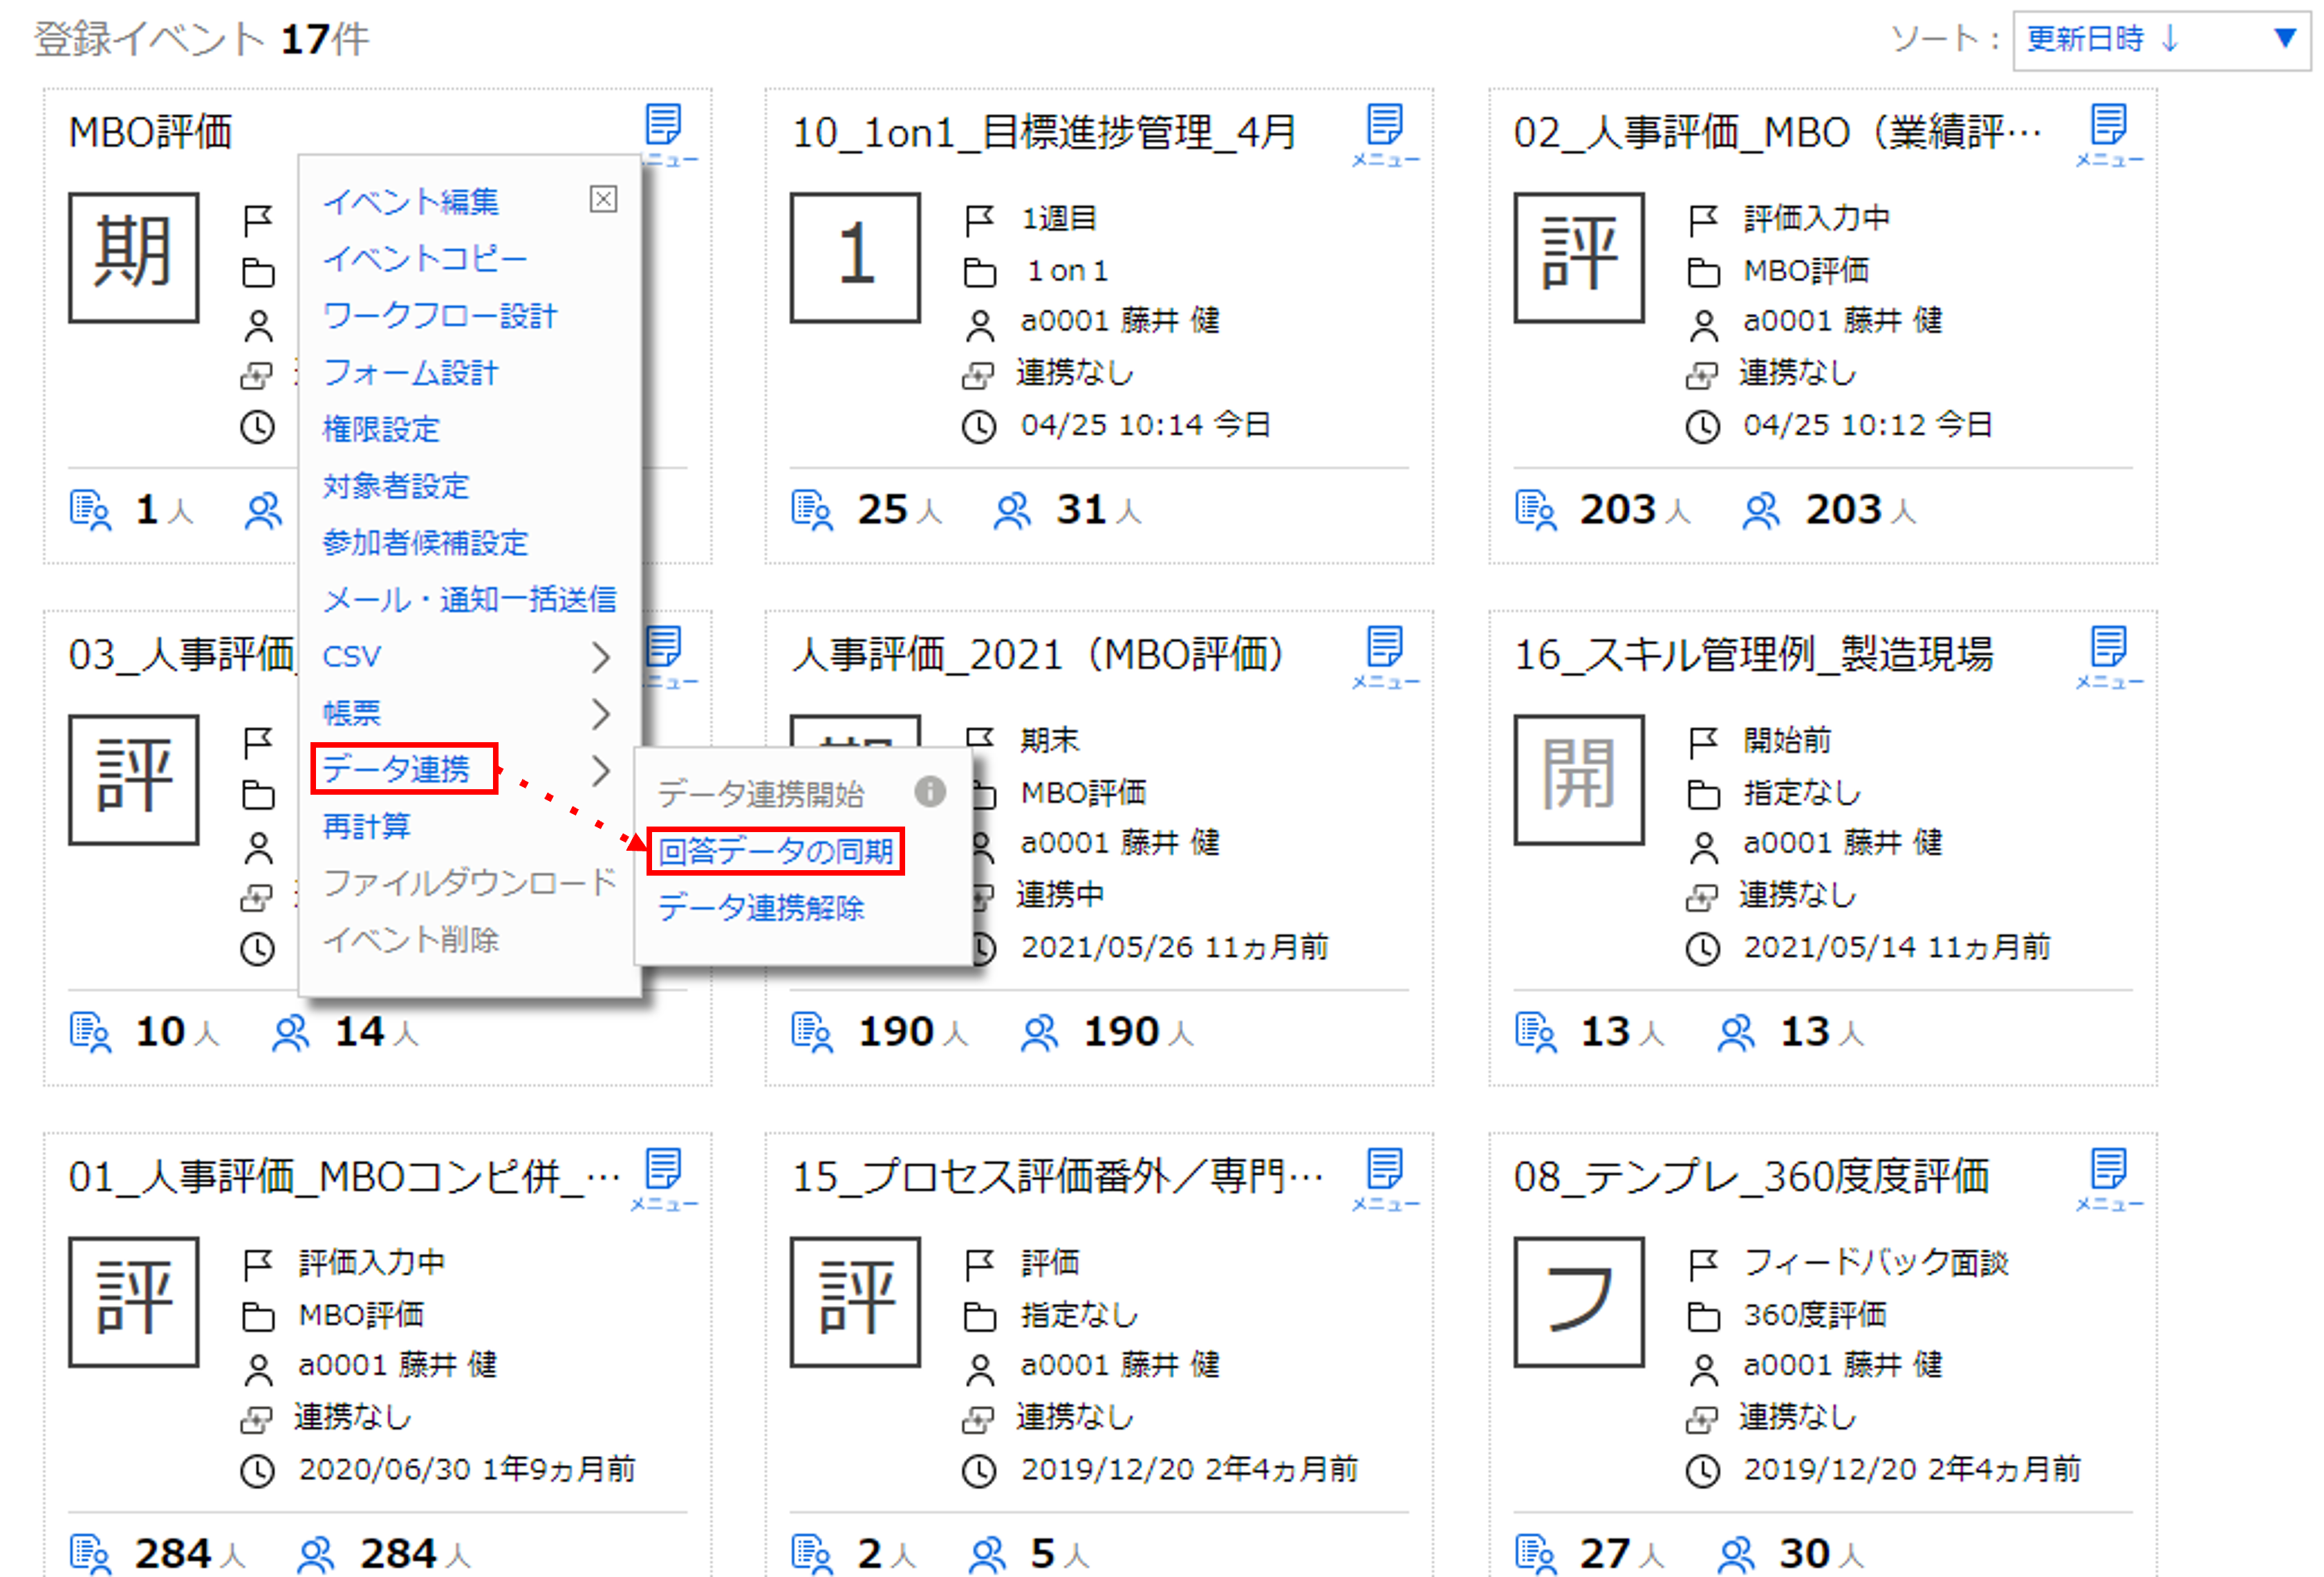Expand the CSV submenu arrow

(x=599, y=657)
